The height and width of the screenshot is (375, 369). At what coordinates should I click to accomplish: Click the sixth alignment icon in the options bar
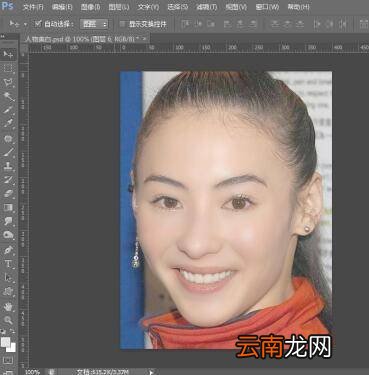253,24
